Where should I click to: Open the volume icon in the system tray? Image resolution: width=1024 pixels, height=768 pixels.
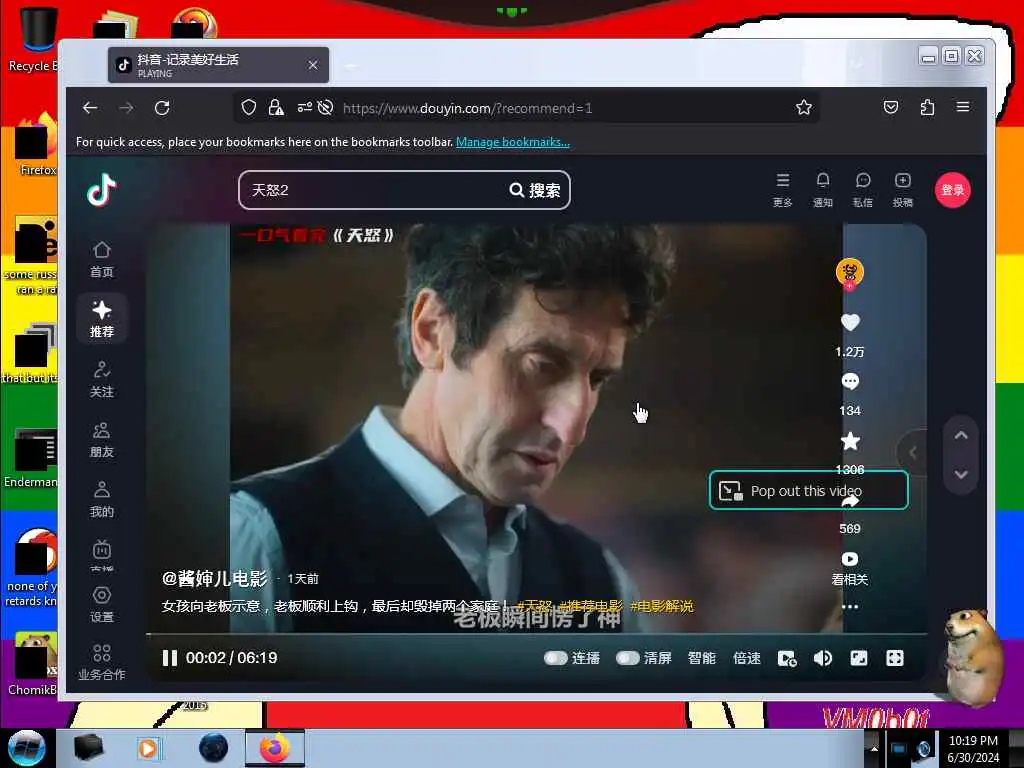coord(923,749)
